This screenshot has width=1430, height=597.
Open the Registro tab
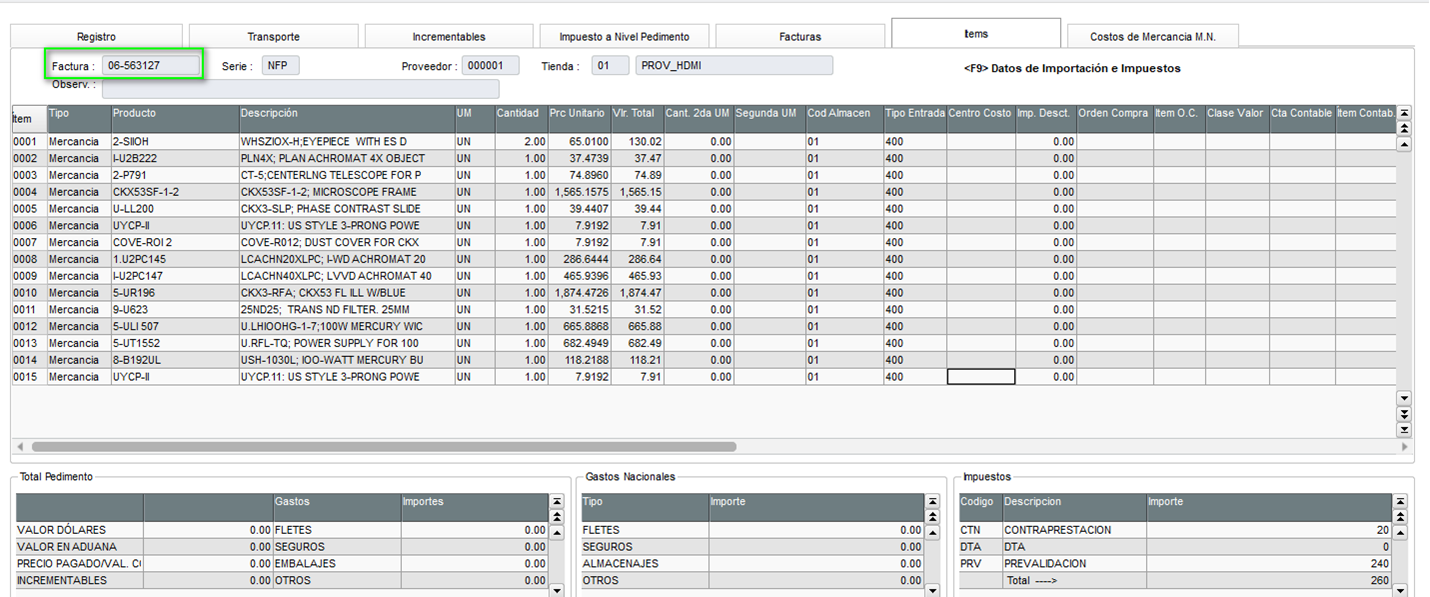(96, 36)
